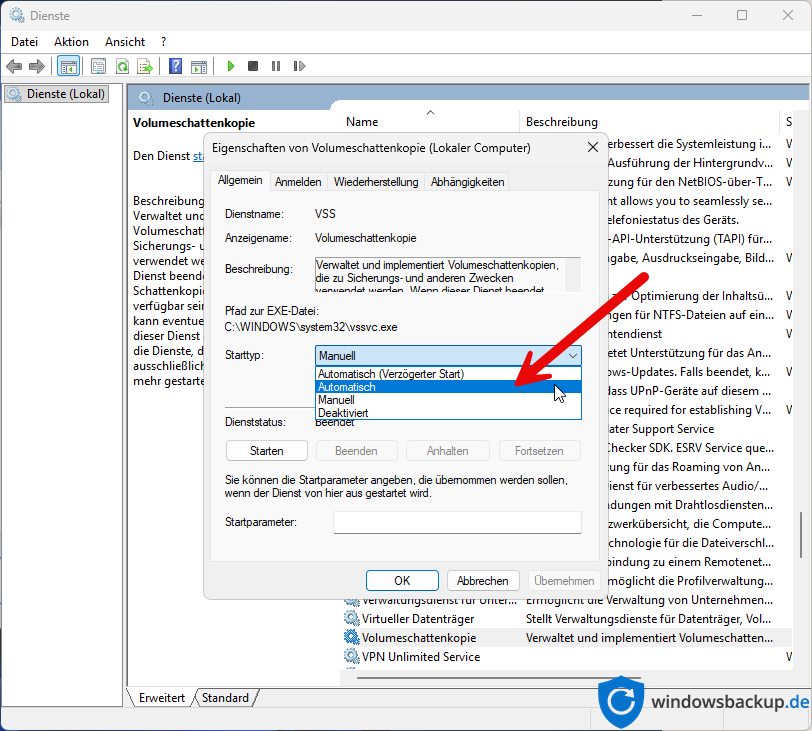The width and height of the screenshot is (812, 731).
Task: Stop the service with the black square icon
Action: click(x=253, y=66)
